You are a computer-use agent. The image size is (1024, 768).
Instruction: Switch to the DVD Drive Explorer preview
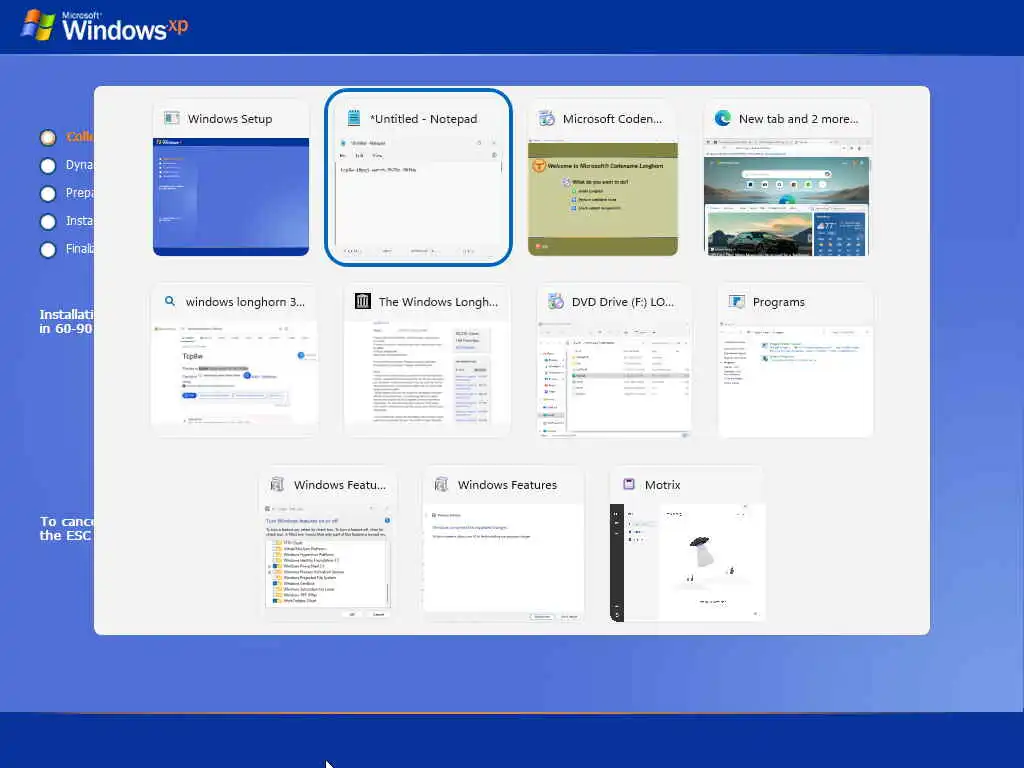(x=614, y=379)
